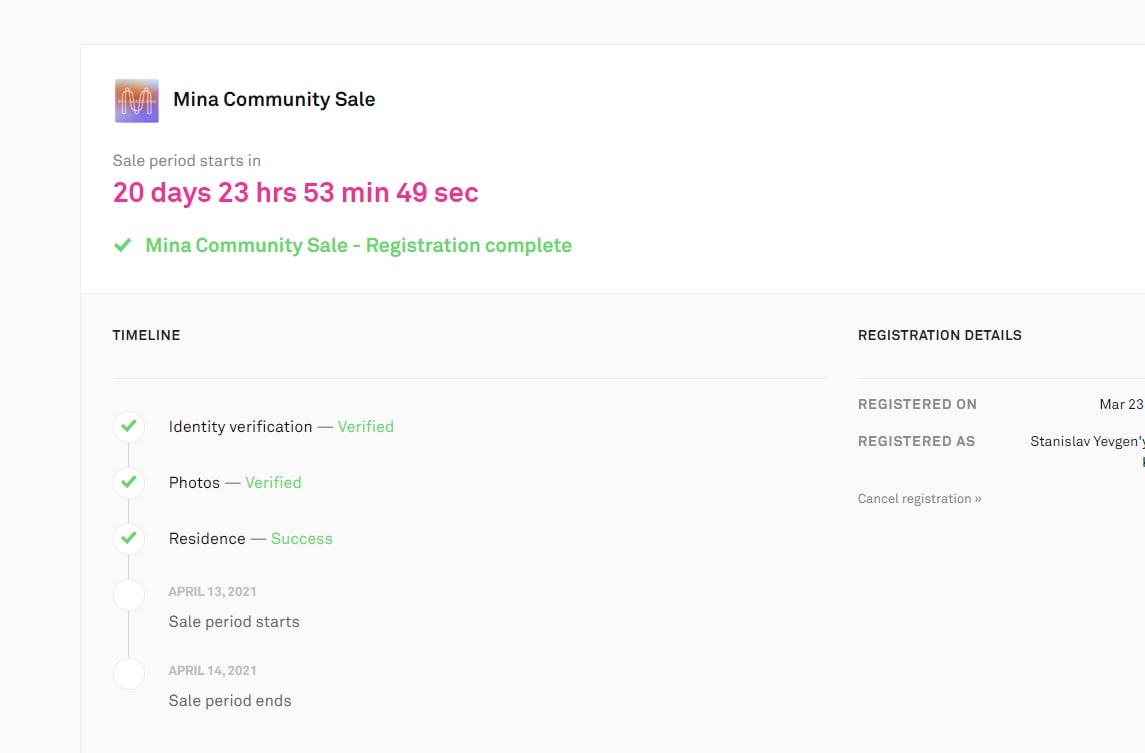Select the April 13, 2021 timeline marker circle
Screen dimensions: 1145x753
pyautogui.click(x=129, y=595)
